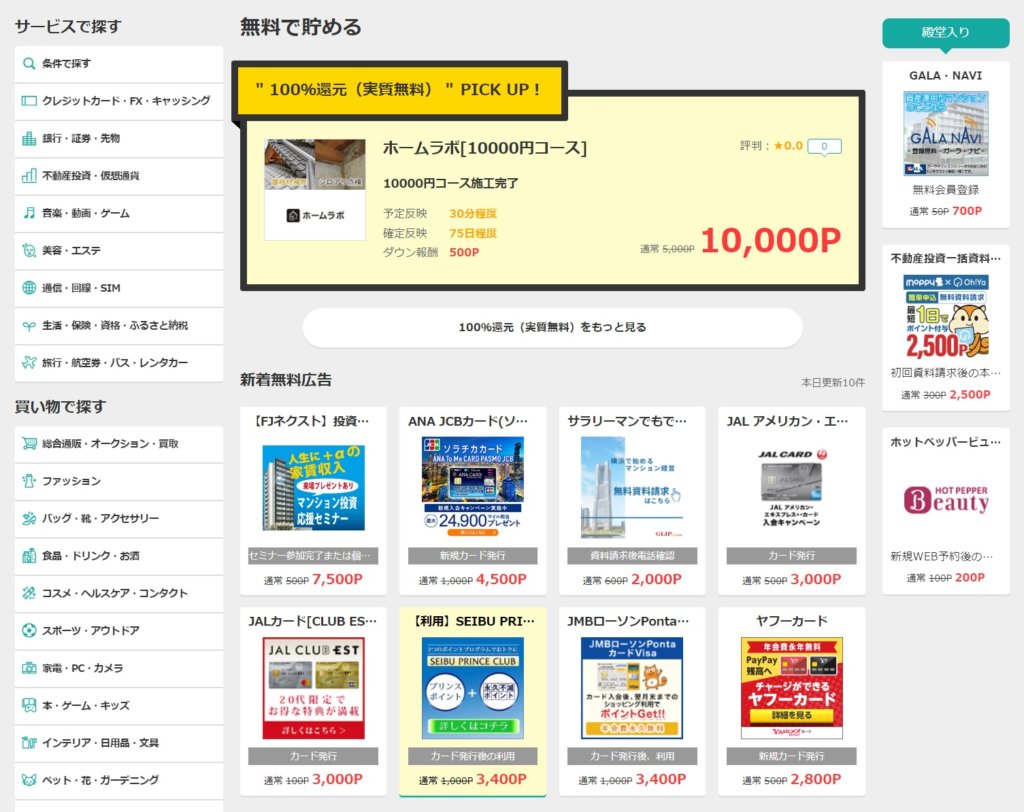Select 総合通販・オークション・買取 category
This screenshot has width=1024, height=812.
[118, 444]
